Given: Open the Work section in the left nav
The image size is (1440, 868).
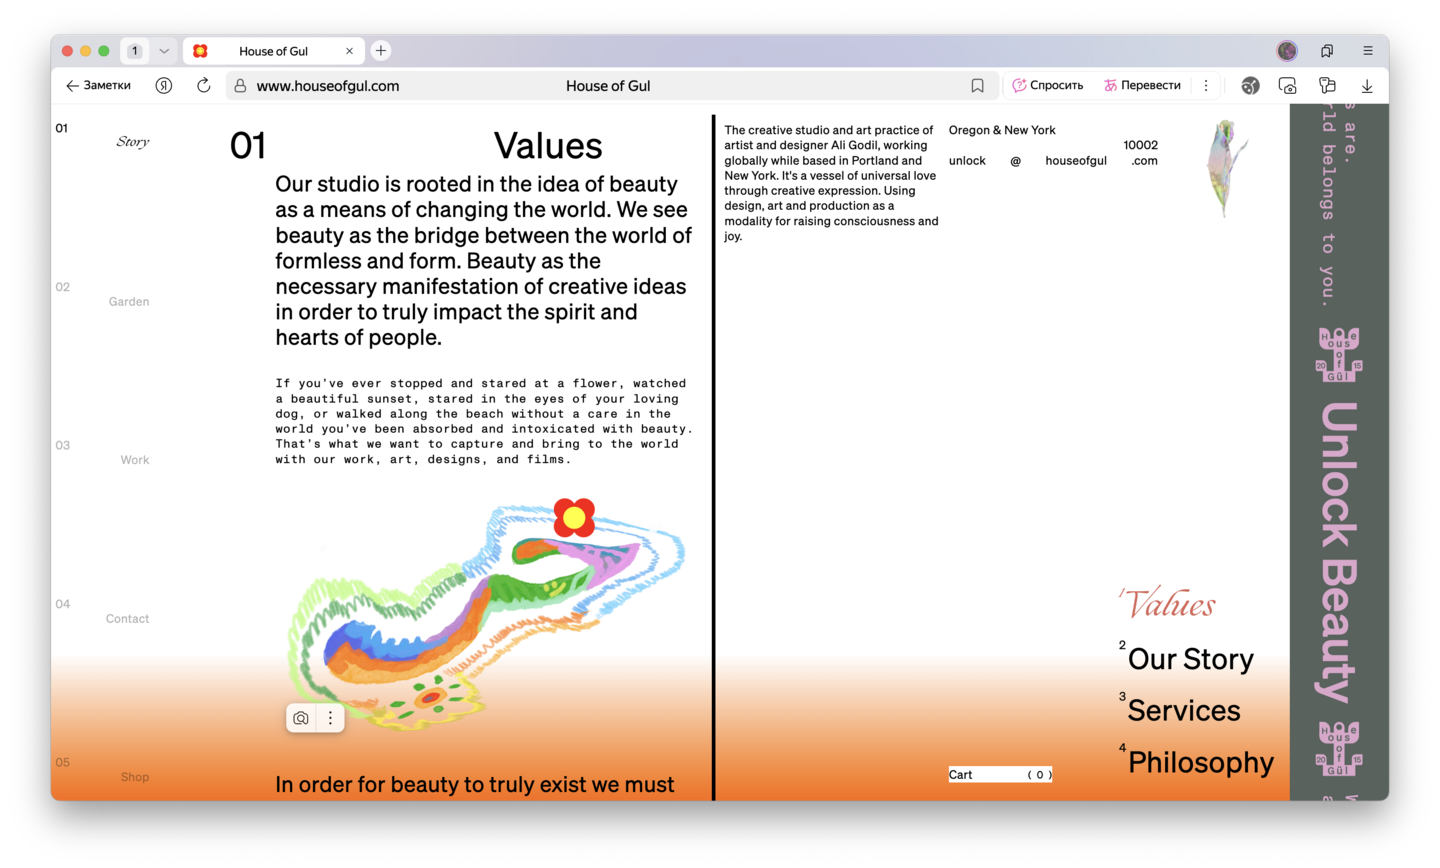Looking at the screenshot, I should pos(135,460).
